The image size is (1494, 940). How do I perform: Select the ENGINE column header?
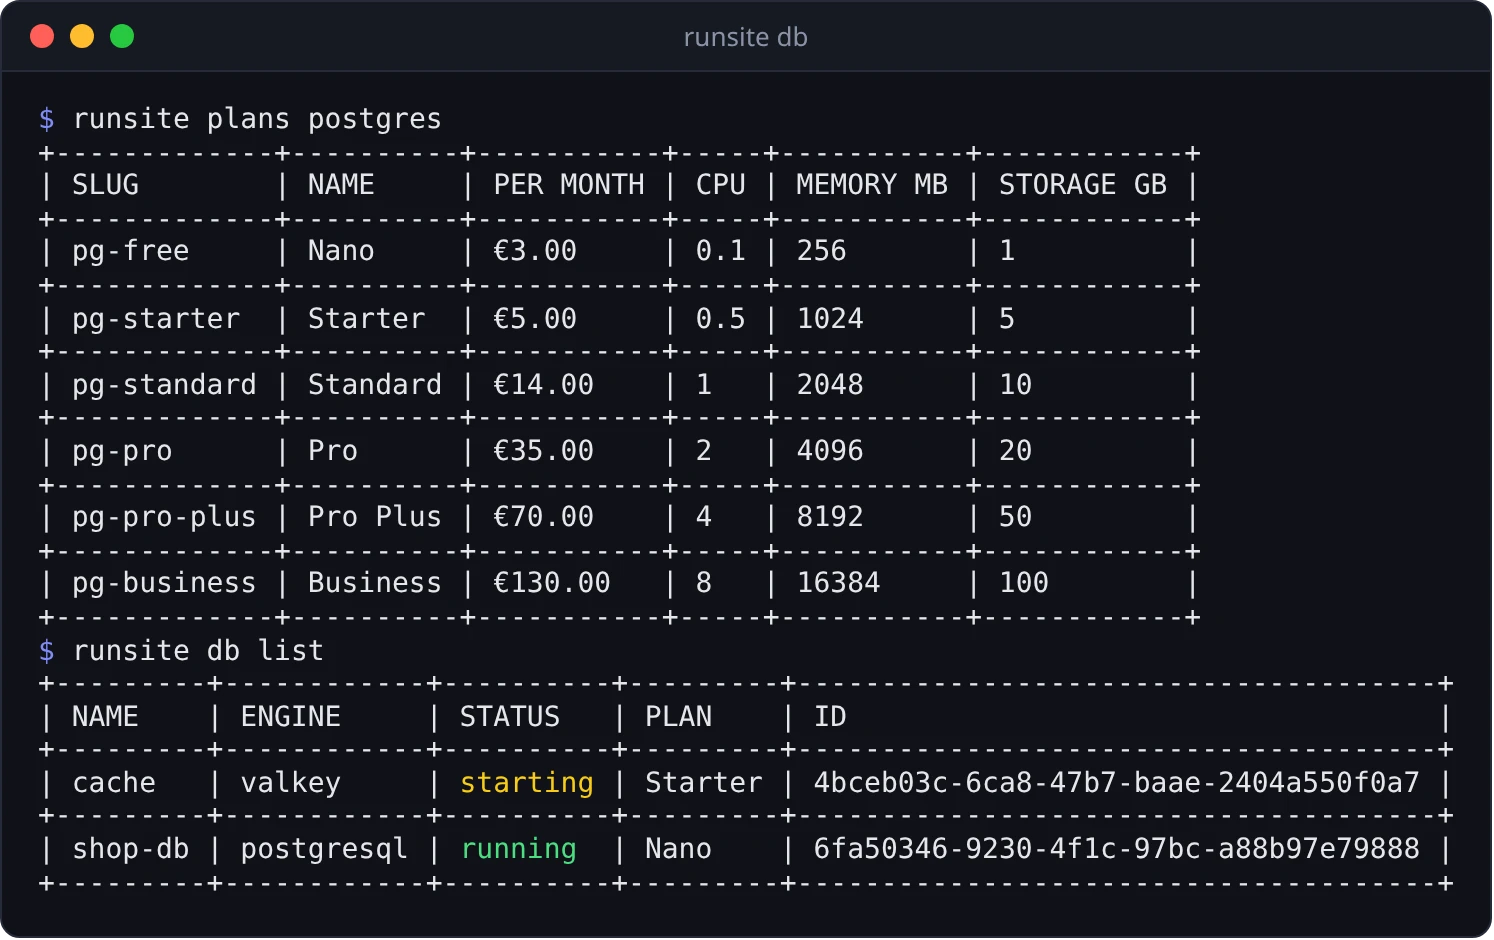[291, 717]
